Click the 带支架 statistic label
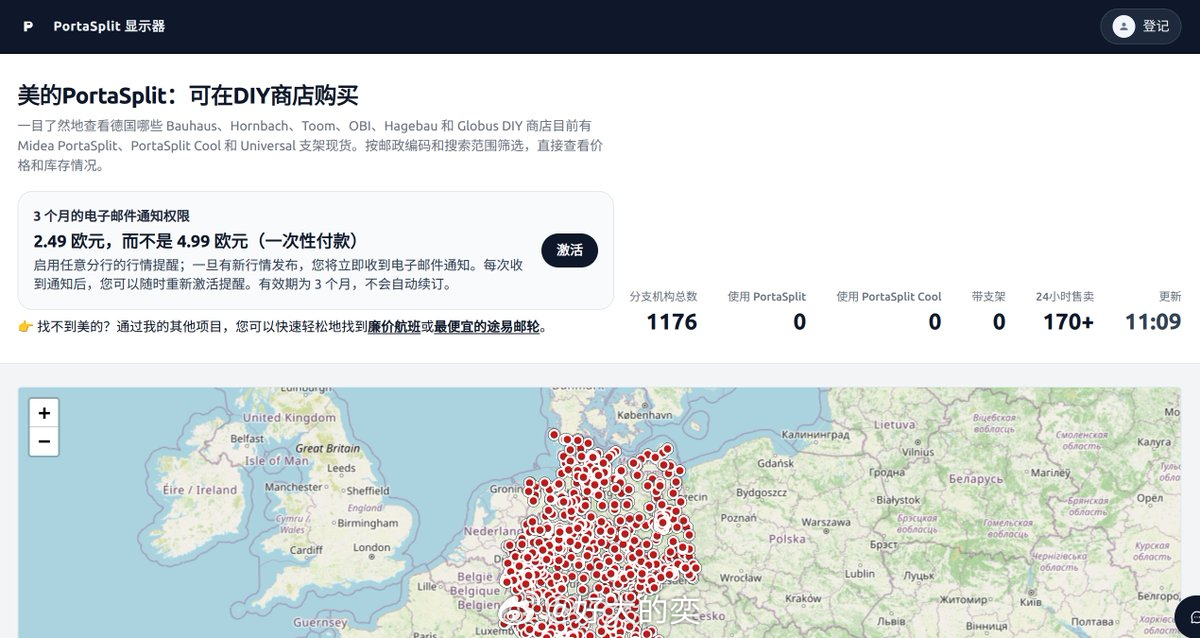1200x638 pixels. (988, 297)
